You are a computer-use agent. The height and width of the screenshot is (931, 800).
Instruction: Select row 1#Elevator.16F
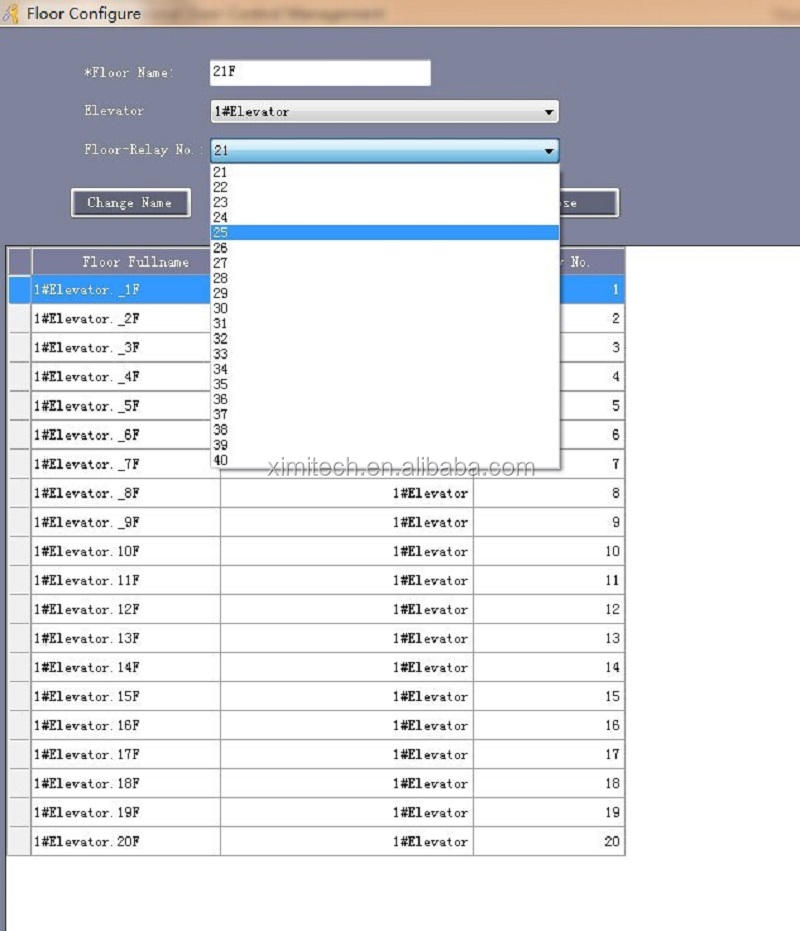316,726
